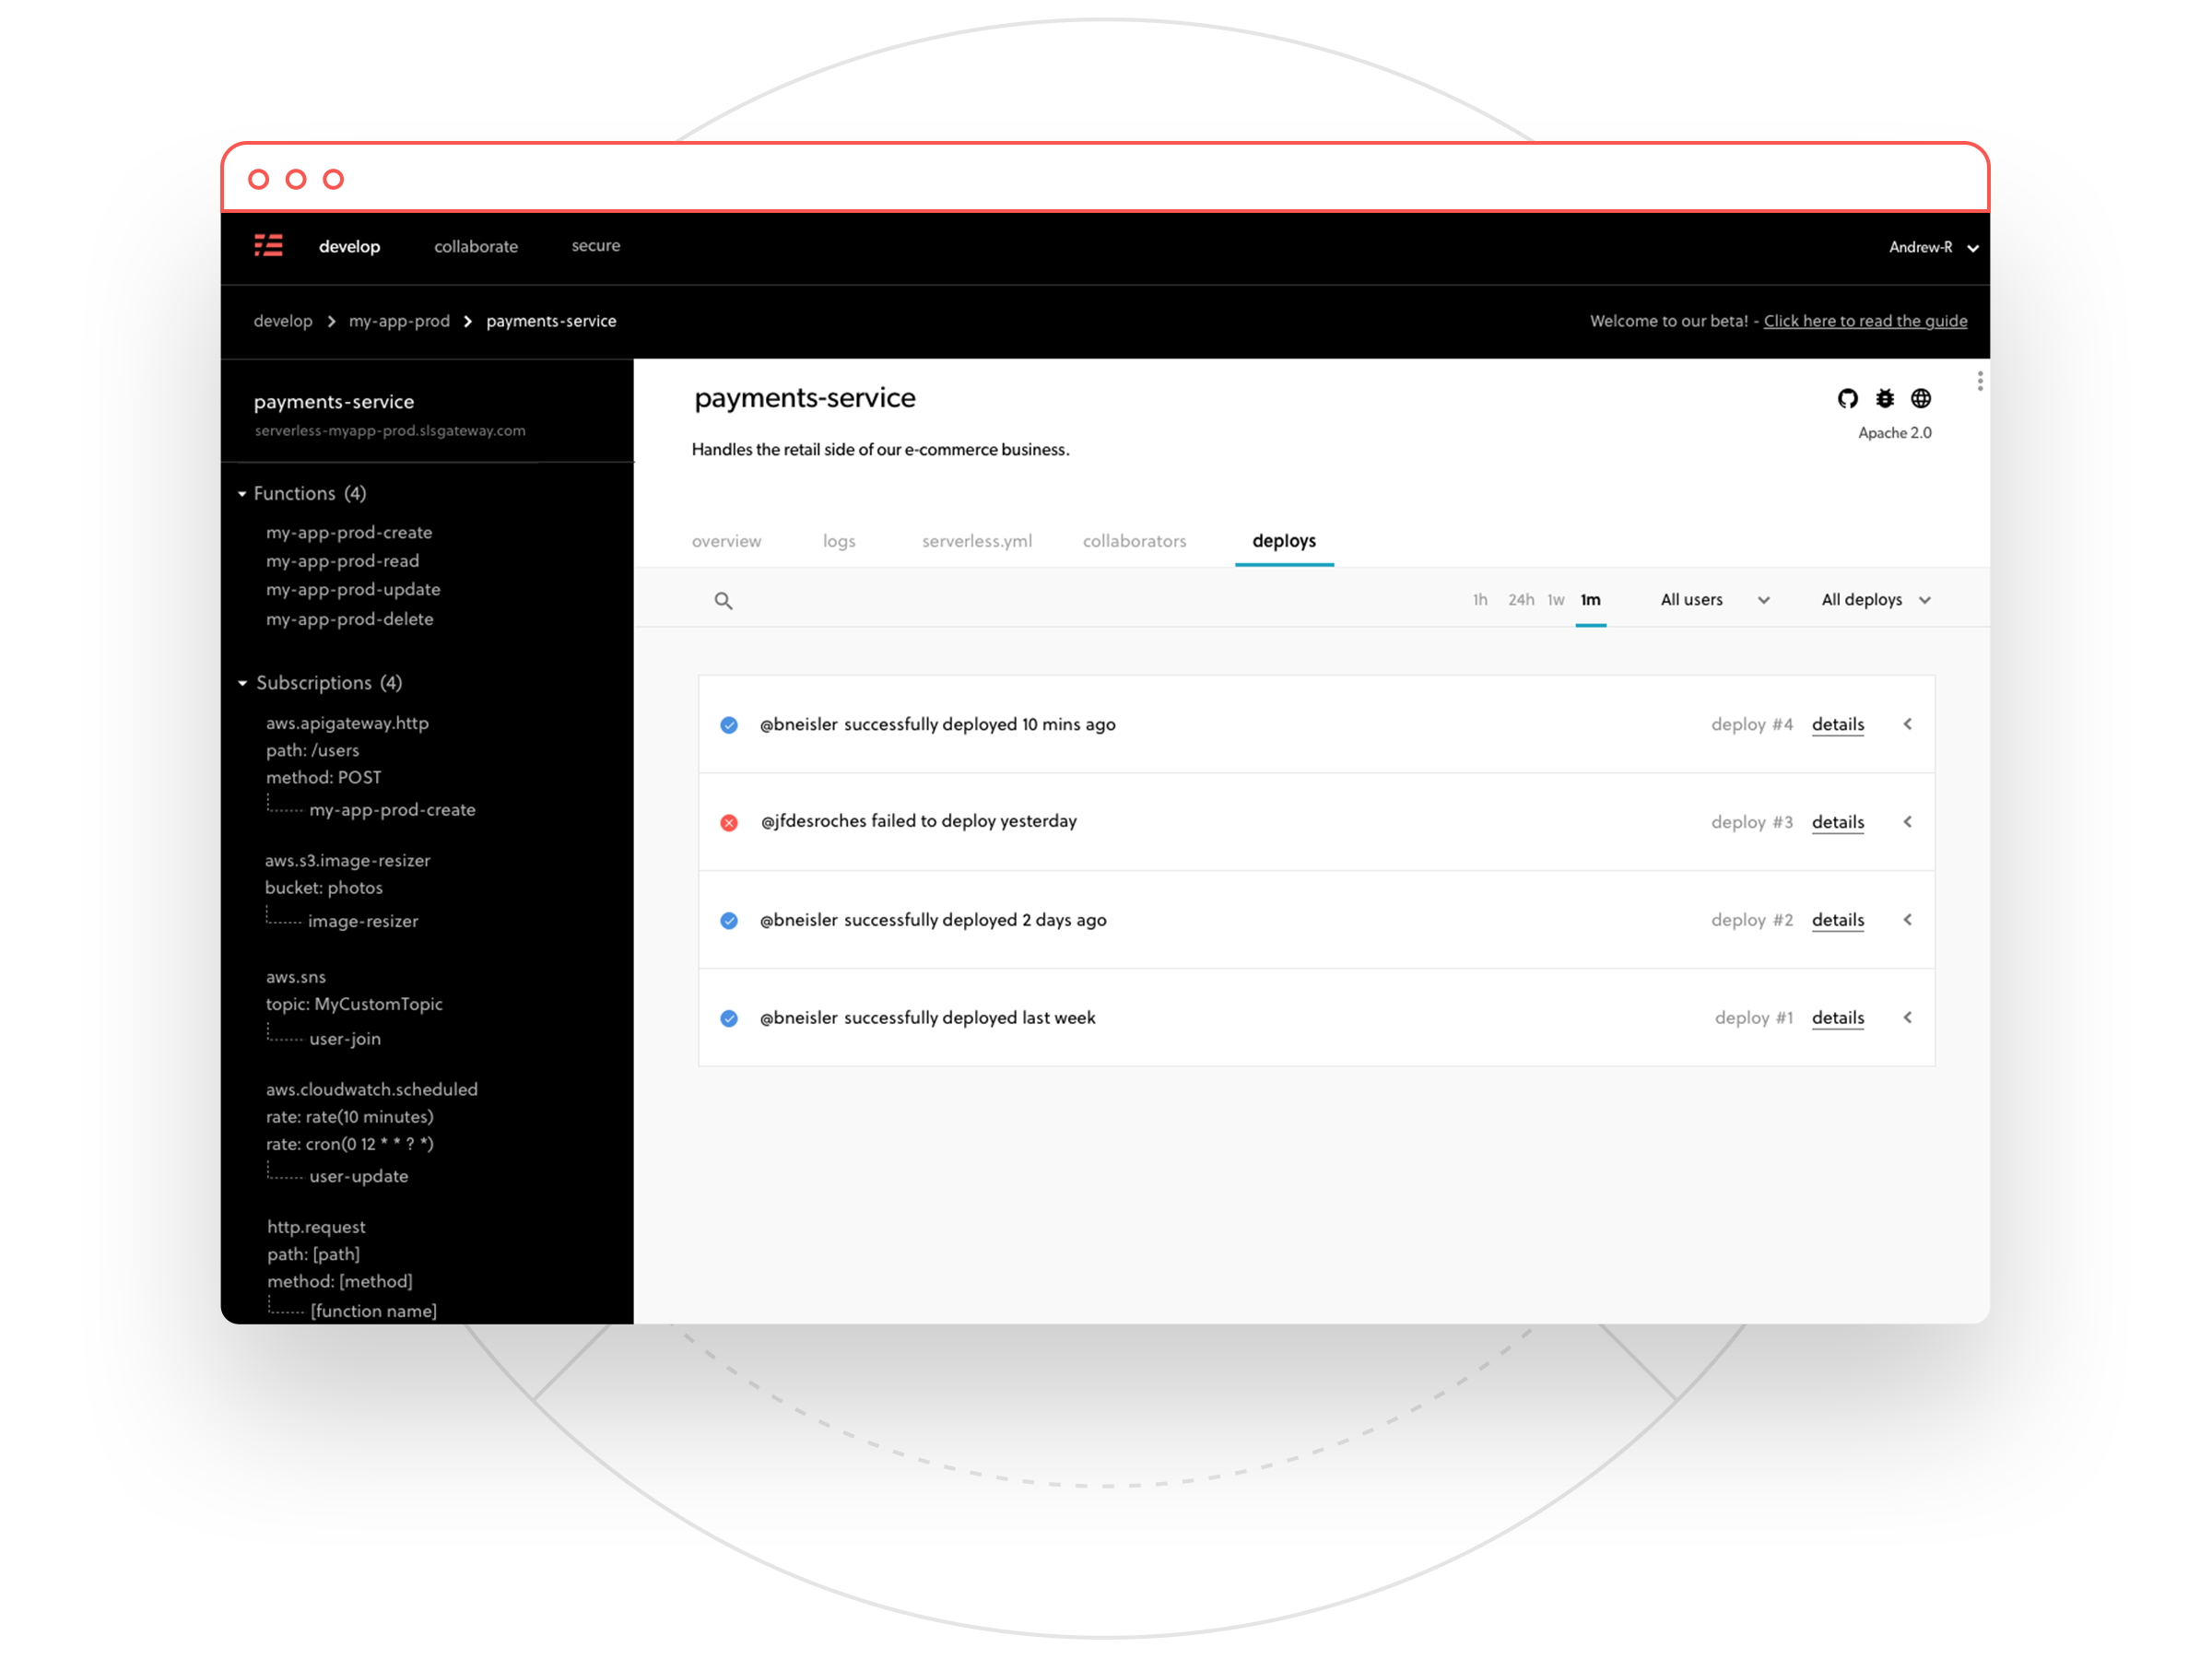Select the 24h time range filter
The height and width of the screenshot is (1659, 2212).
tap(1520, 600)
